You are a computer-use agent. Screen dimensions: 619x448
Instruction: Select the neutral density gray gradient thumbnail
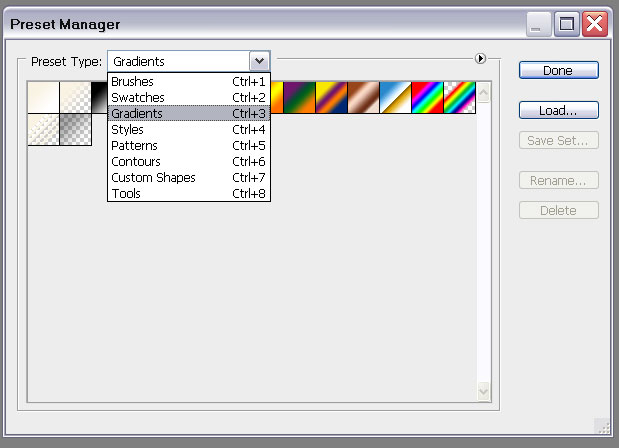pos(75,130)
